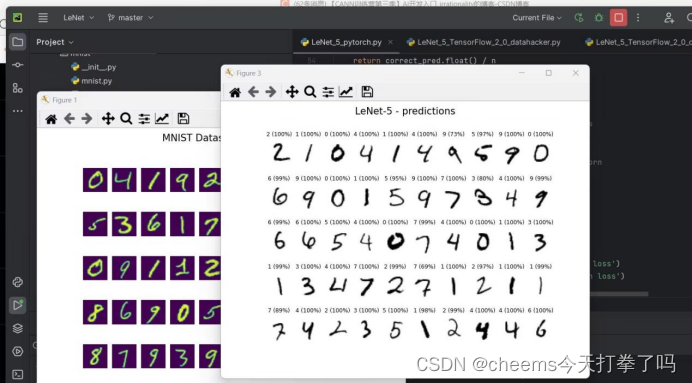The image size is (692, 383).
Task: Select Zoom magnifier in Figure 1 toolbar
Action: click(x=126, y=119)
